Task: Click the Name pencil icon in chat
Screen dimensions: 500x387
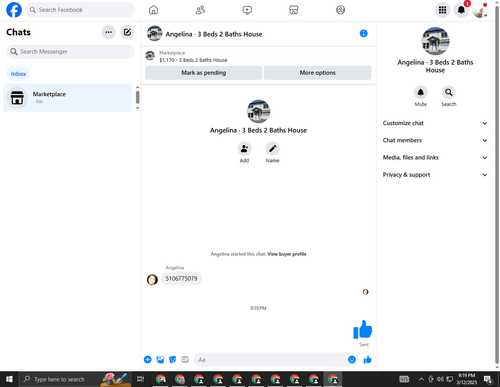Action: point(272,149)
